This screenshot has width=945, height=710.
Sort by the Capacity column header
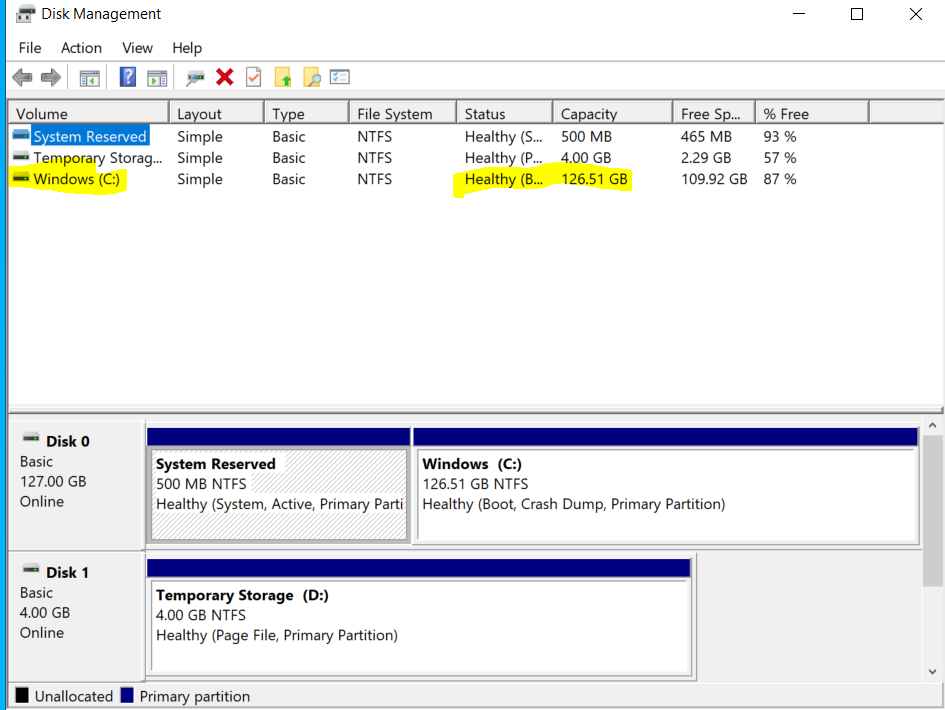(613, 113)
